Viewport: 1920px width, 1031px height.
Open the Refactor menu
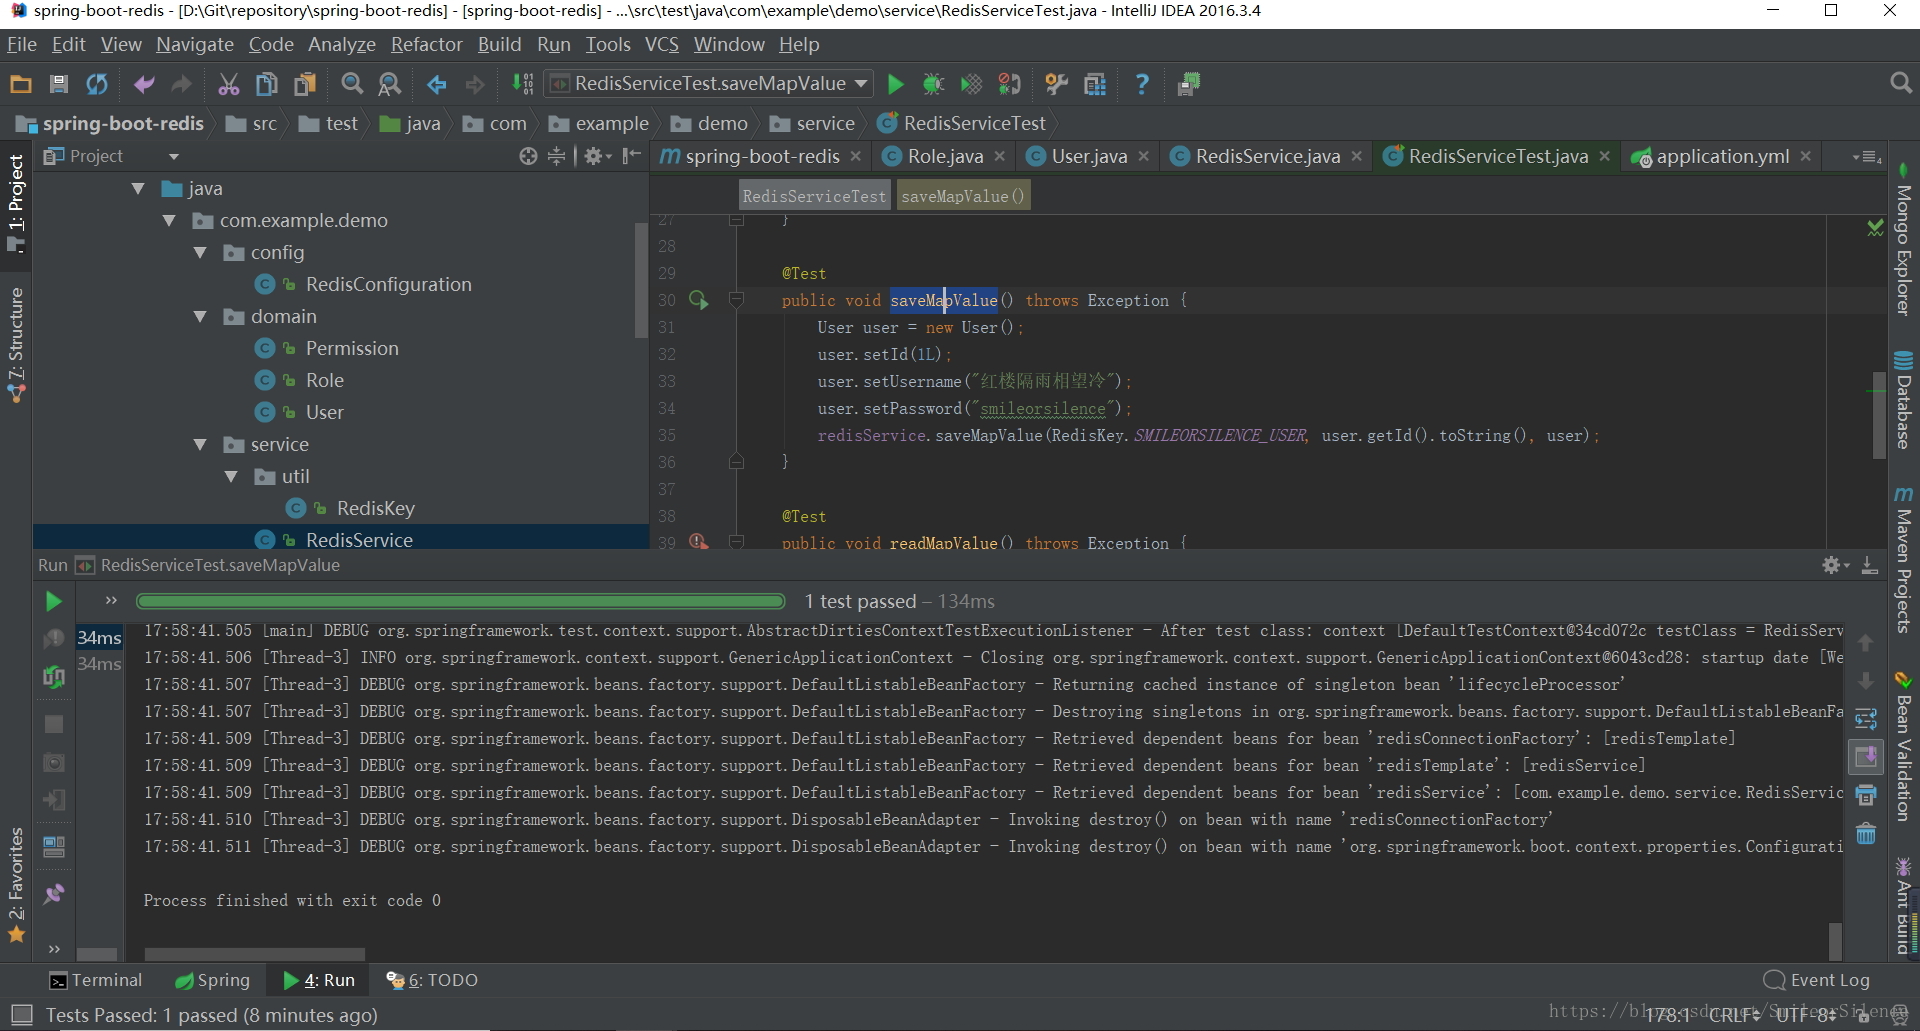426,44
